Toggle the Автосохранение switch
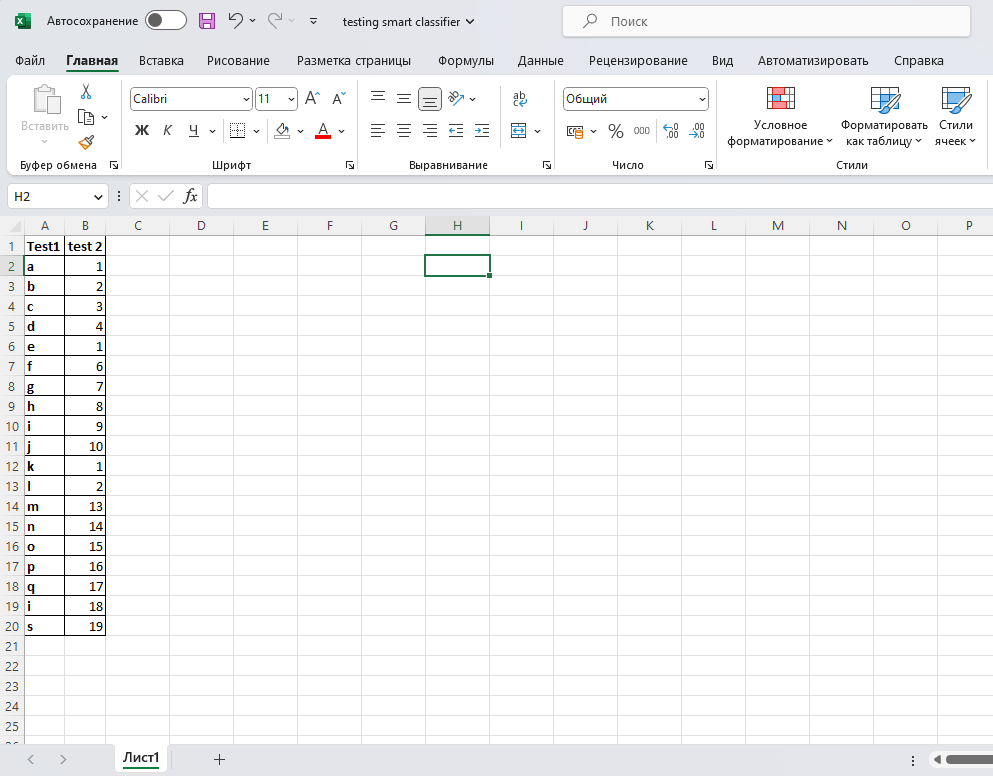The width and height of the screenshot is (993, 777). (x=165, y=21)
